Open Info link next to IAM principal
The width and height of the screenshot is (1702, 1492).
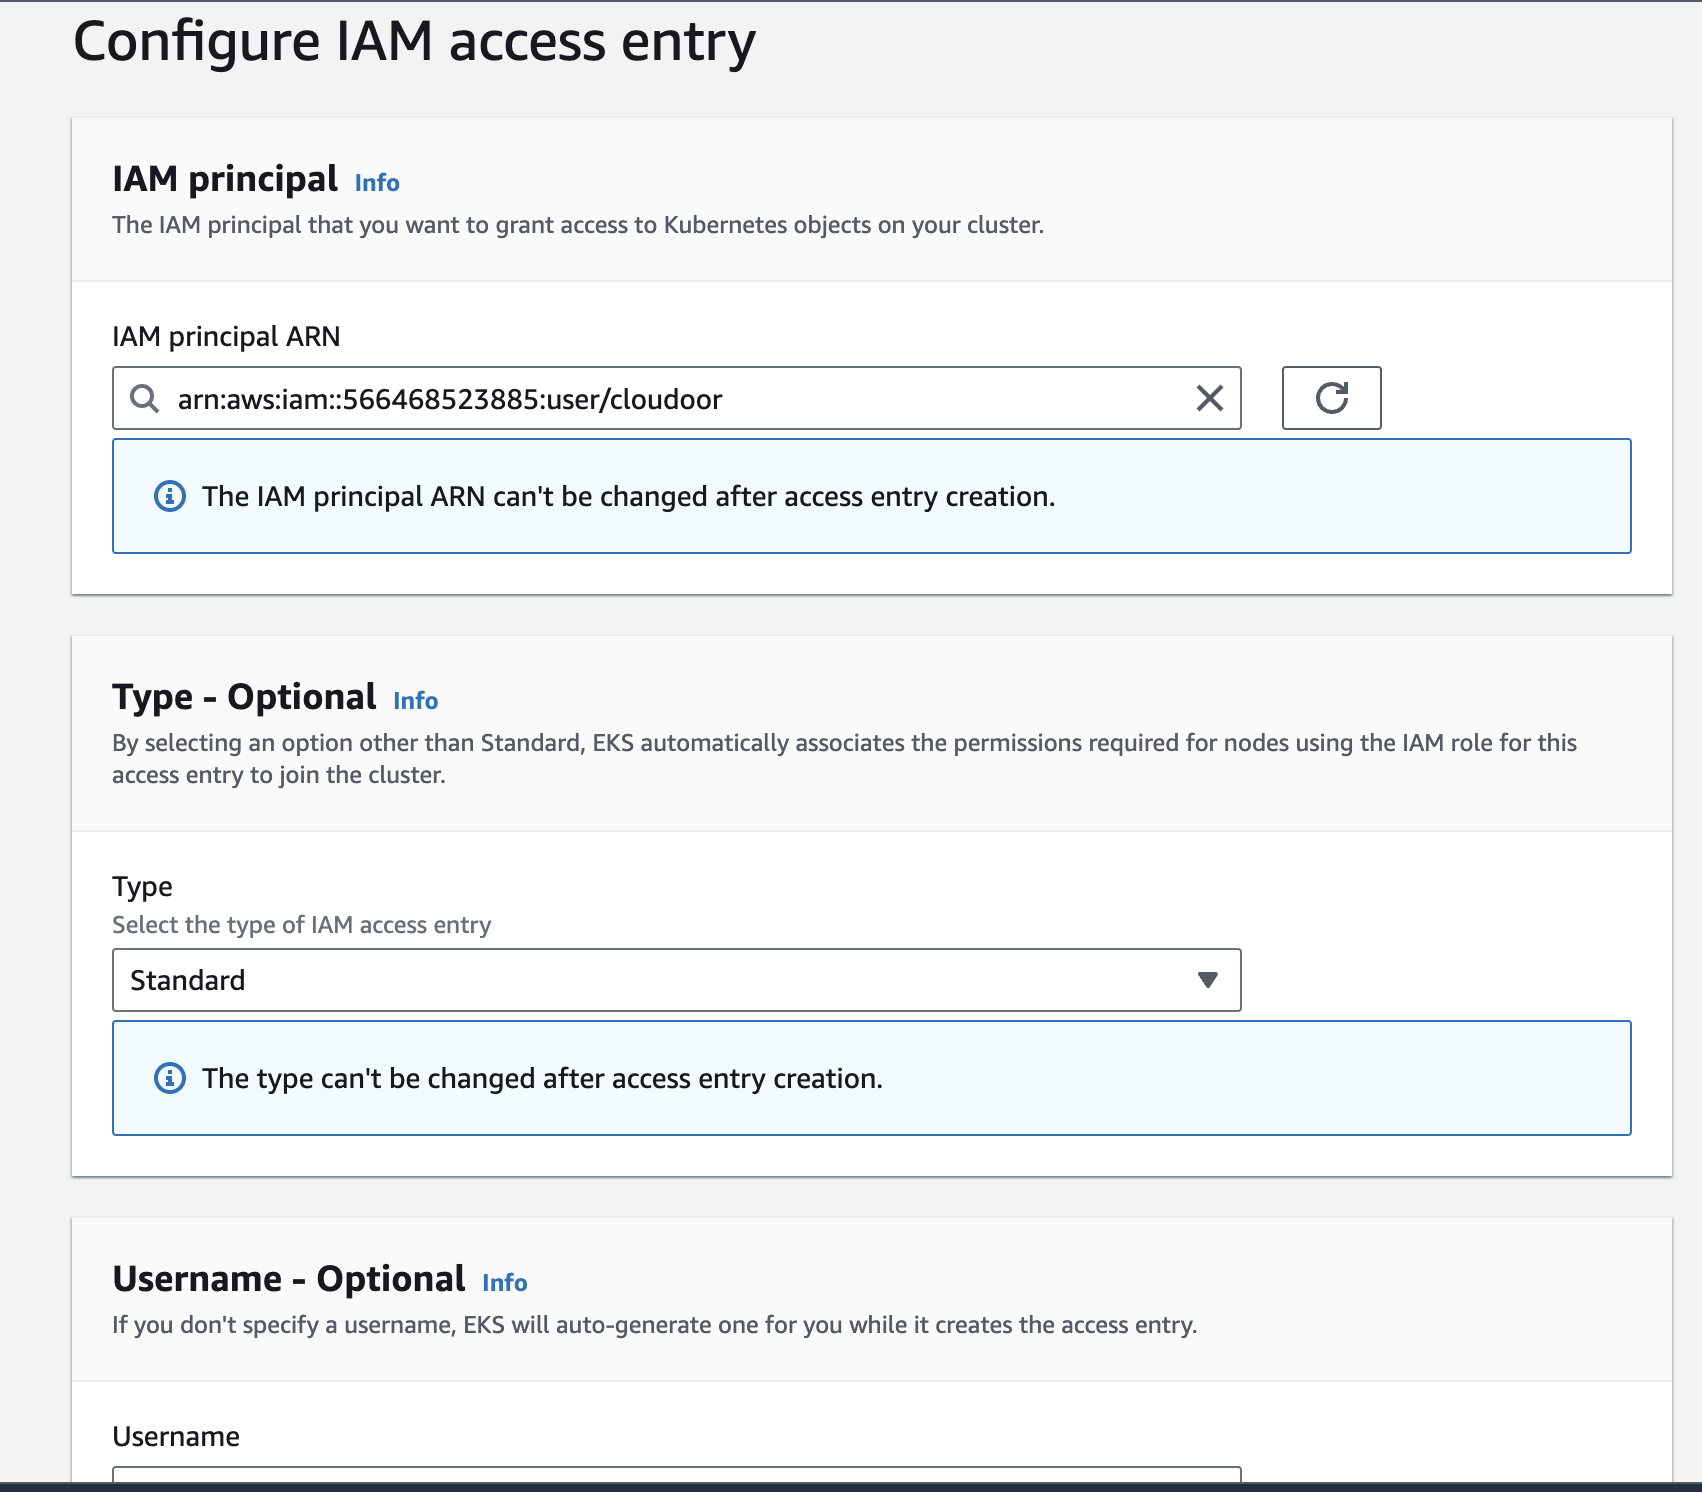tap(377, 183)
